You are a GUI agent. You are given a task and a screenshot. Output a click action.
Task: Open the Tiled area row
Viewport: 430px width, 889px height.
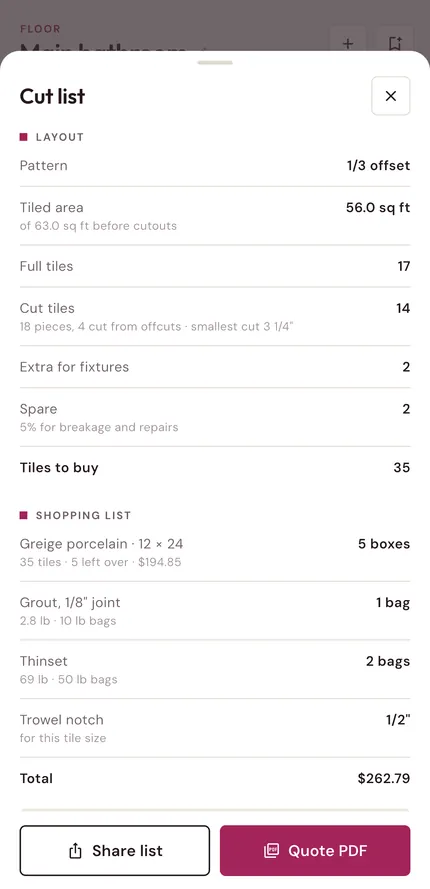click(215, 216)
